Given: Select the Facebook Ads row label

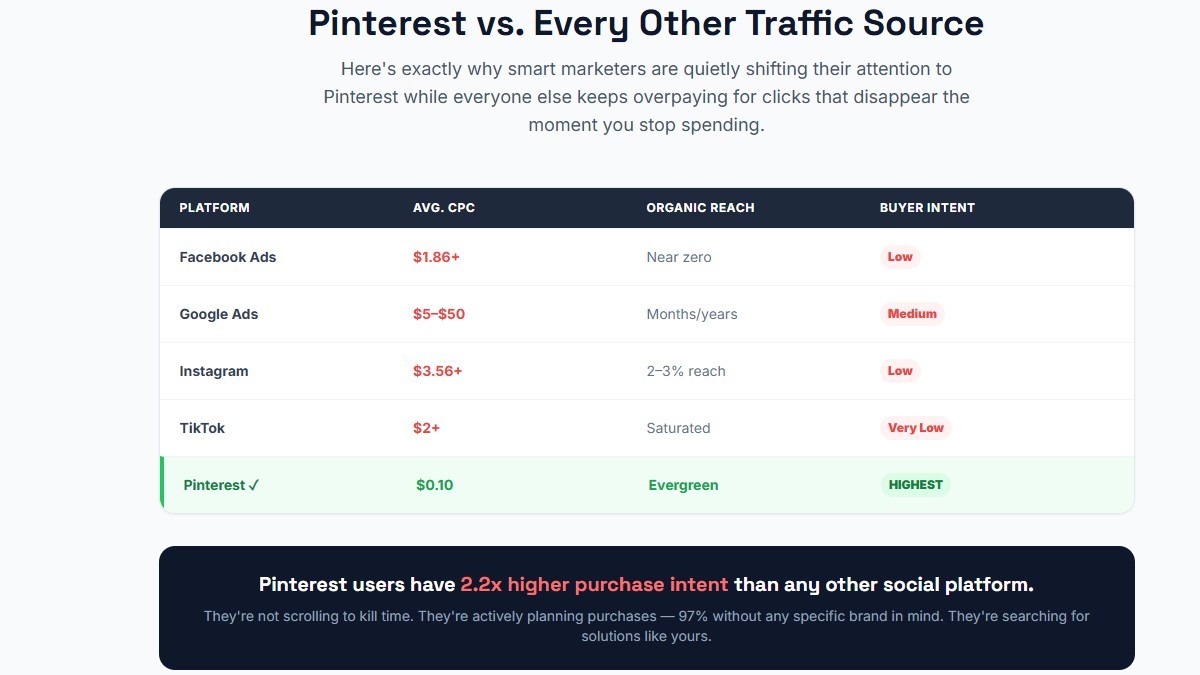Looking at the screenshot, I should [228, 257].
